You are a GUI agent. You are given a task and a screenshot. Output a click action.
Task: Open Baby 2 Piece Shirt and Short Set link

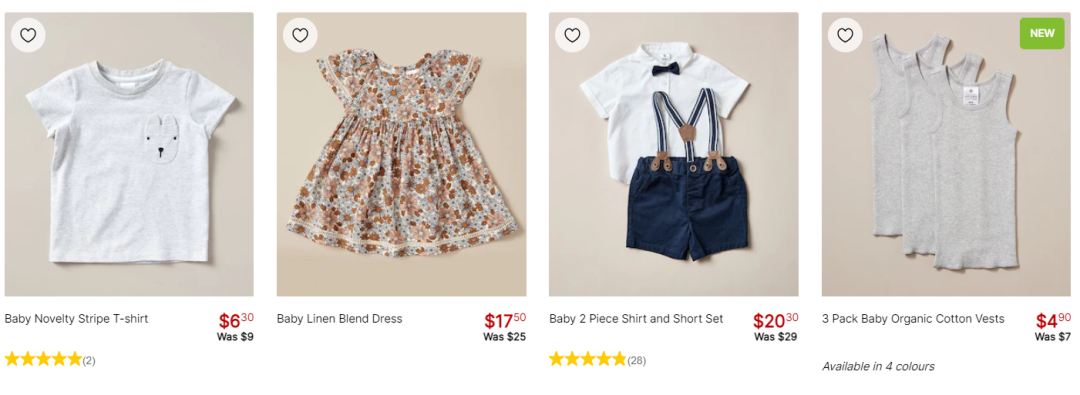[x=636, y=318]
